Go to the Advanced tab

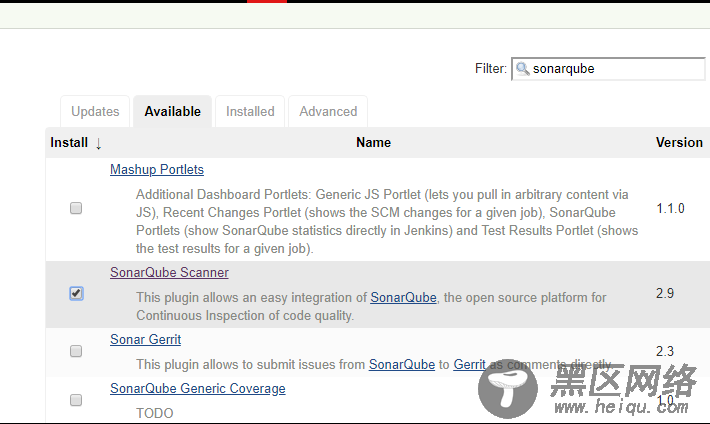pyautogui.click(x=328, y=111)
